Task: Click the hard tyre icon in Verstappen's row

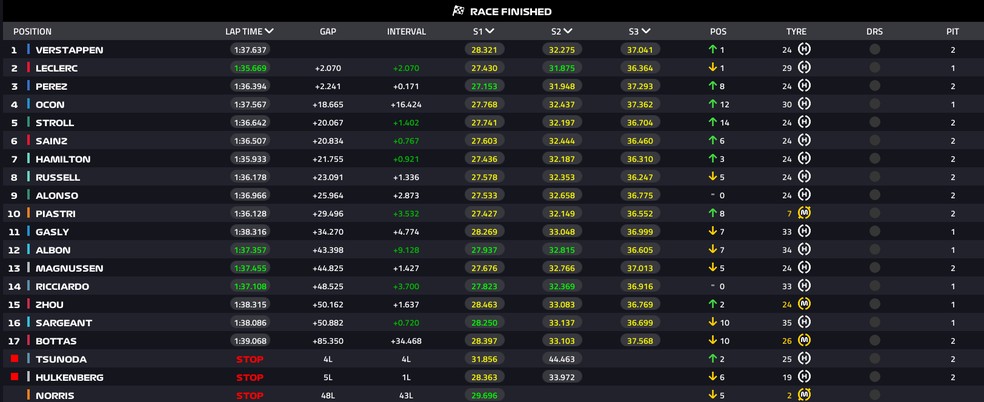Action: (x=804, y=49)
